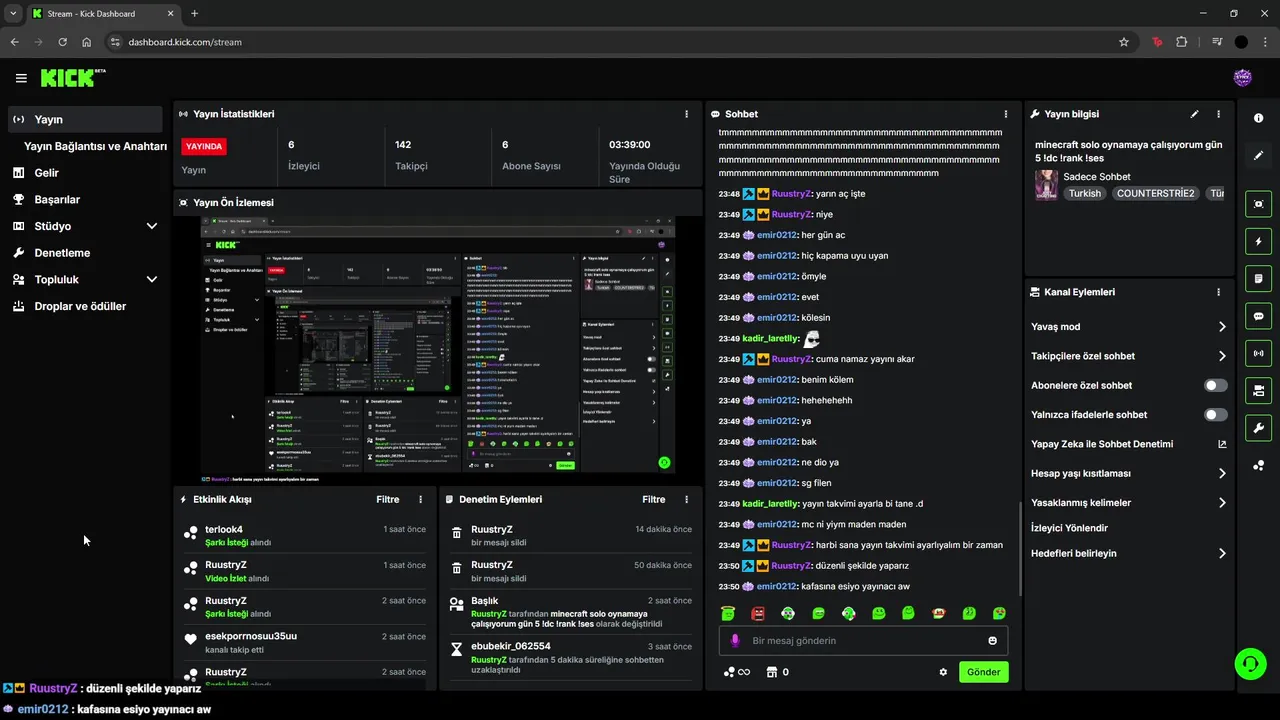Viewport: 1280px width, 720px height.
Task: Click the stream preview video
Action: pos(437,350)
